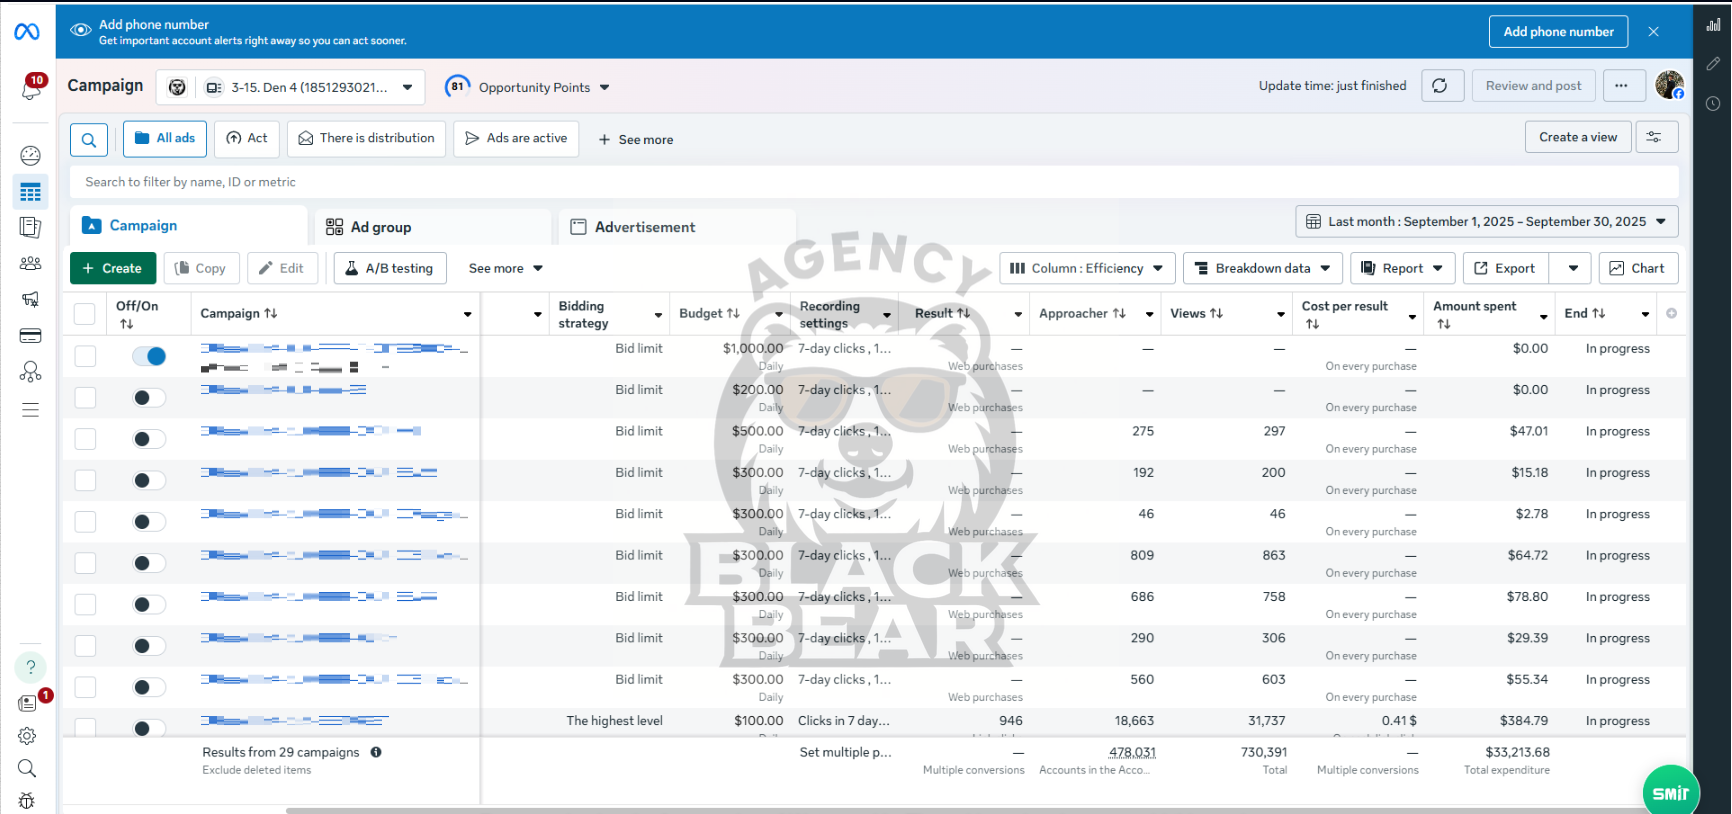Switch to the Ad group tab
Image resolution: width=1732 pixels, height=814 pixels.
(432, 227)
